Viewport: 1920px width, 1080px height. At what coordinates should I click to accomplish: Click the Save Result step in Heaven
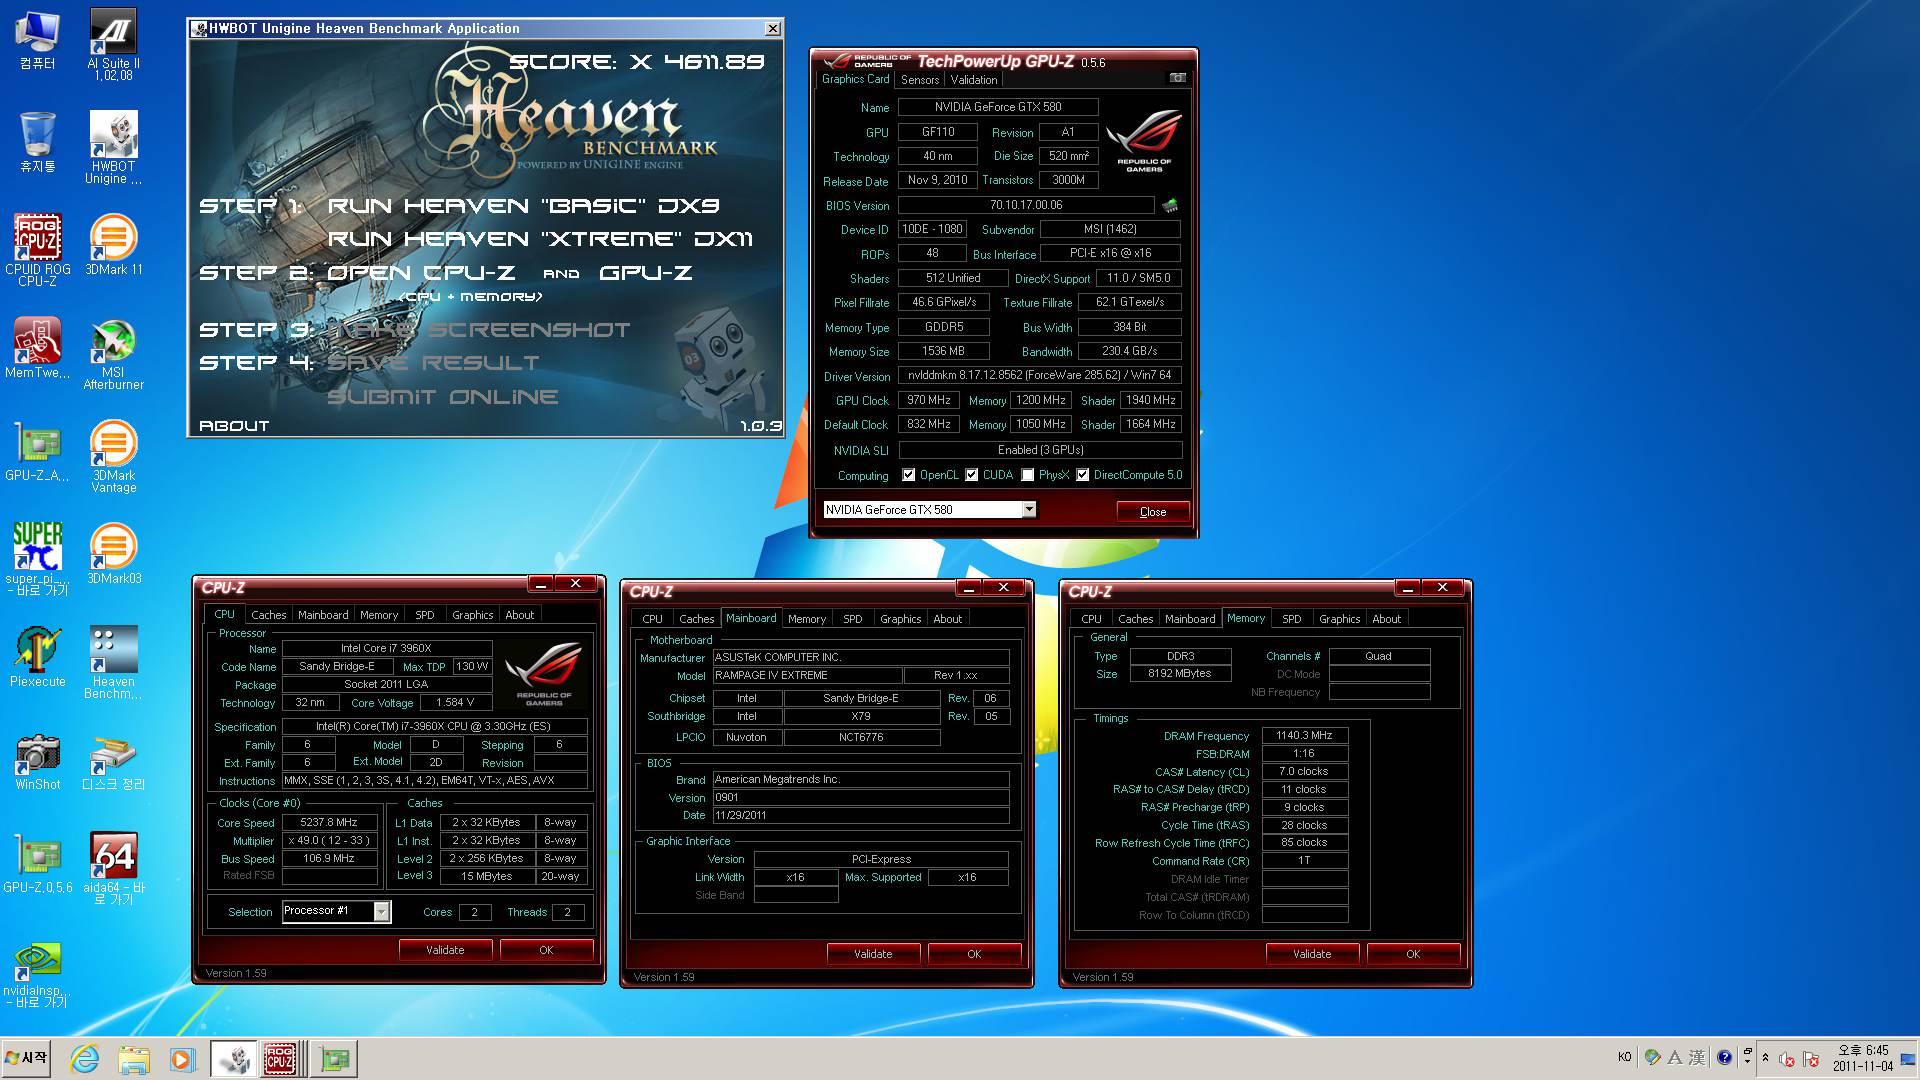[433, 363]
